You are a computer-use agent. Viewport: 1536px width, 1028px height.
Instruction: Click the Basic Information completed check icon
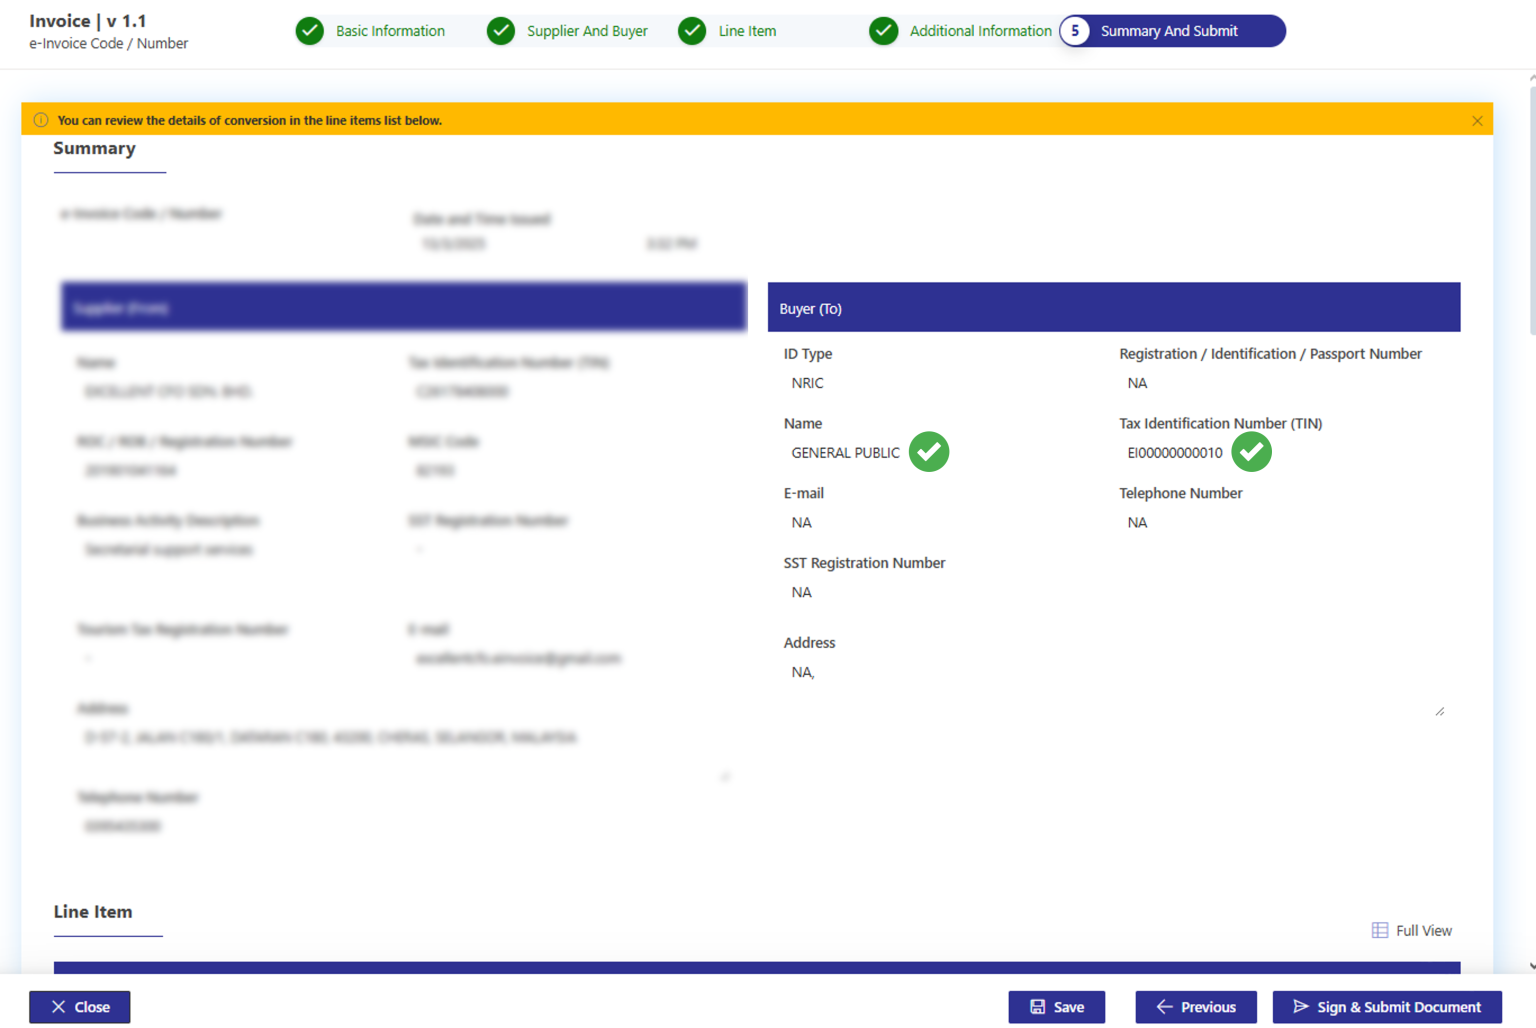coord(309,31)
